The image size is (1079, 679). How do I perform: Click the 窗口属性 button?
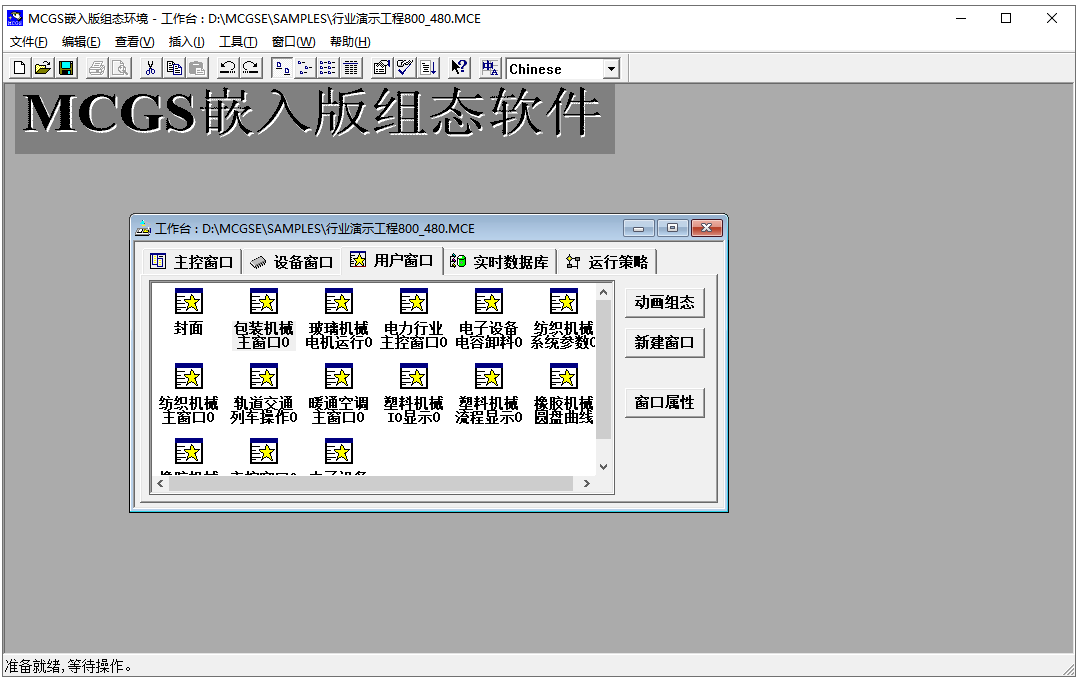tap(664, 402)
